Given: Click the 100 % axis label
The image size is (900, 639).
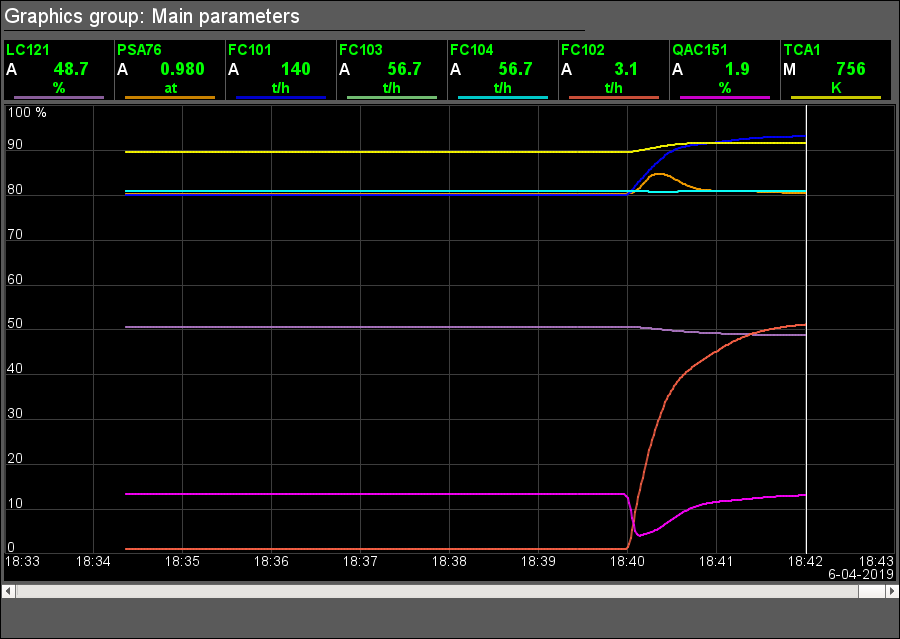Looking at the screenshot, I should tap(27, 113).
